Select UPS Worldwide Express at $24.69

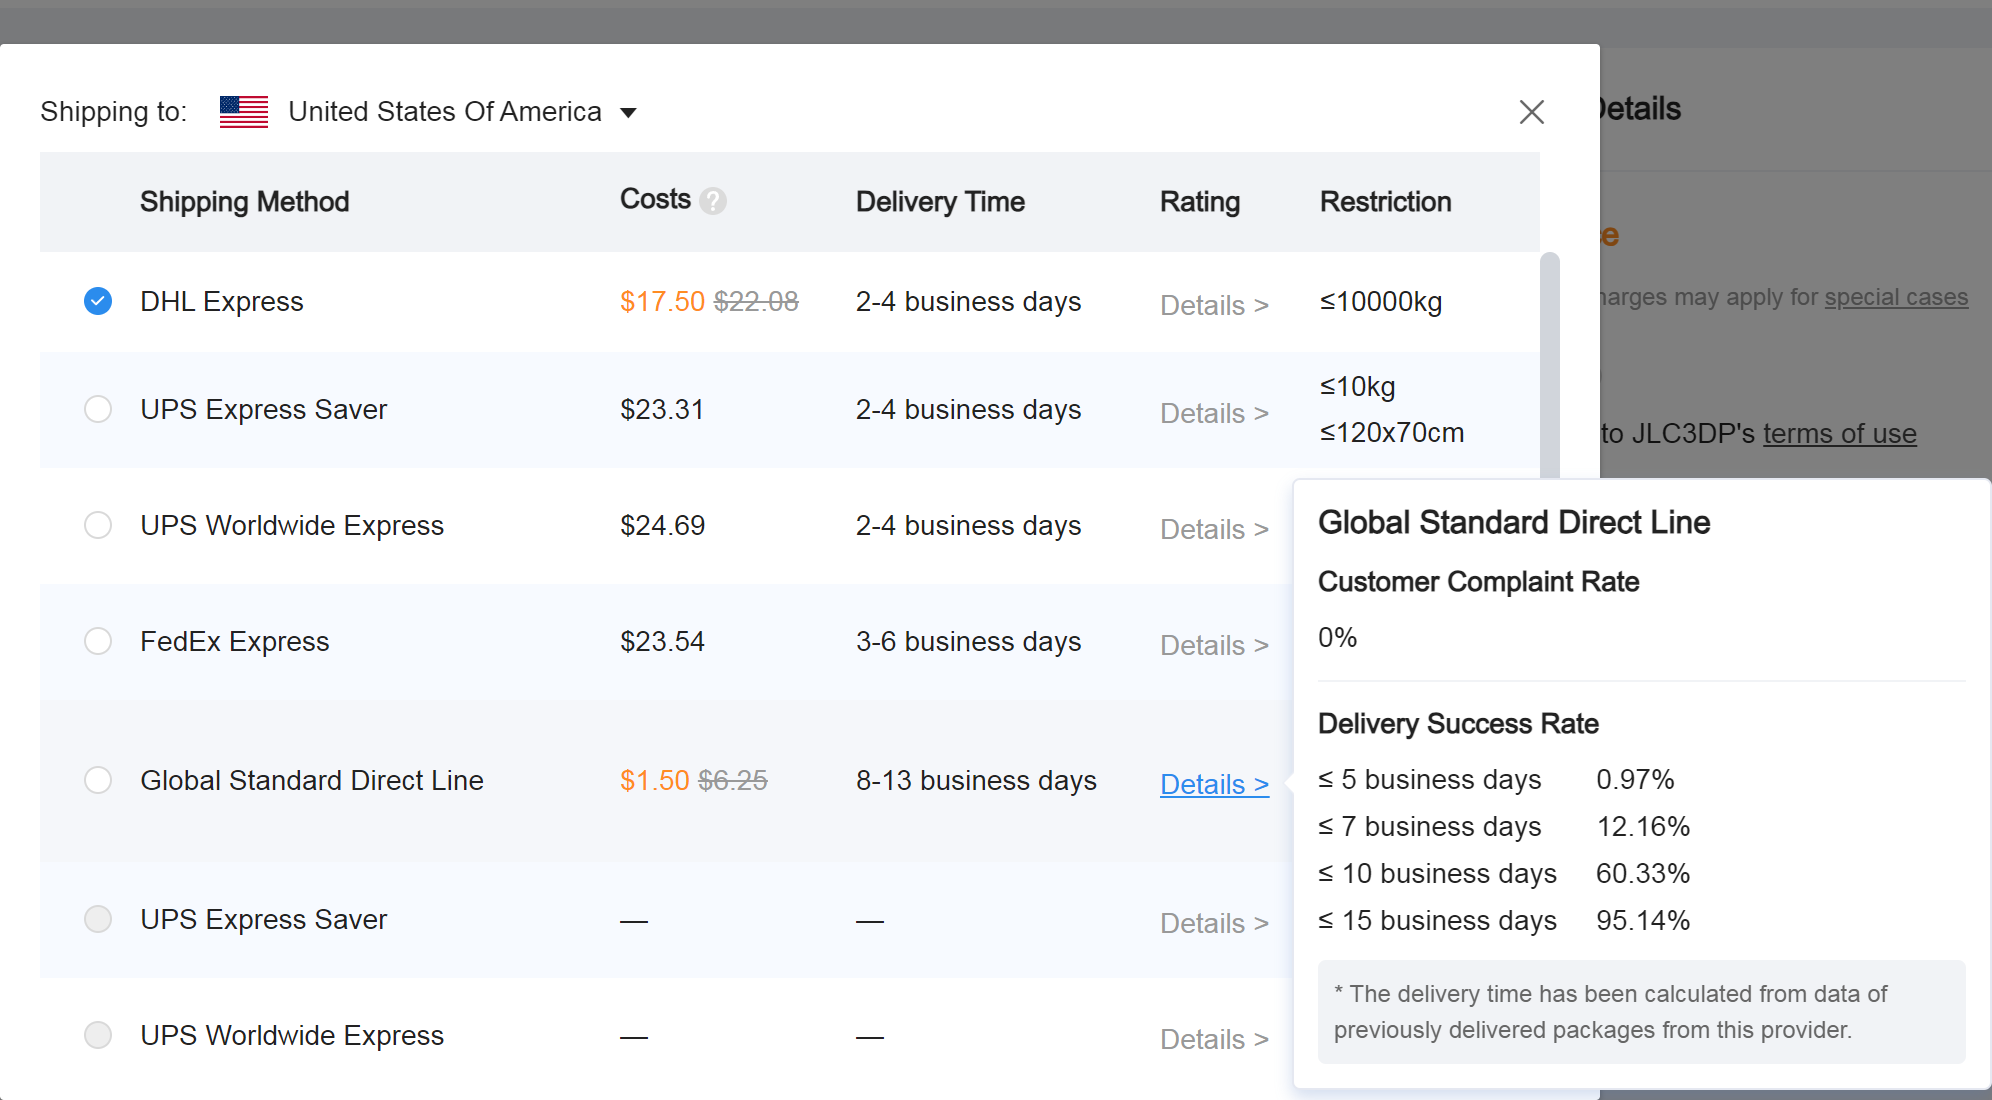98,525
